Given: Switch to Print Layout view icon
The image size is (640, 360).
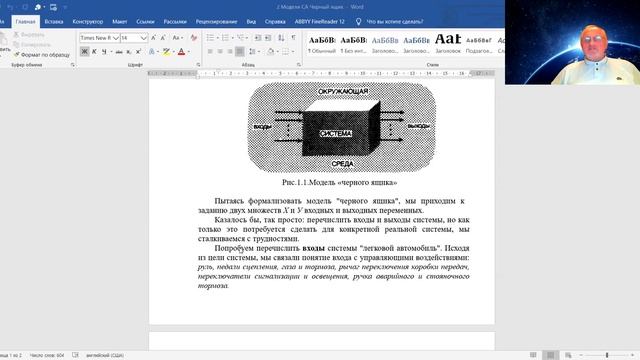Looking at the screenshot, I should coord(550,356).
